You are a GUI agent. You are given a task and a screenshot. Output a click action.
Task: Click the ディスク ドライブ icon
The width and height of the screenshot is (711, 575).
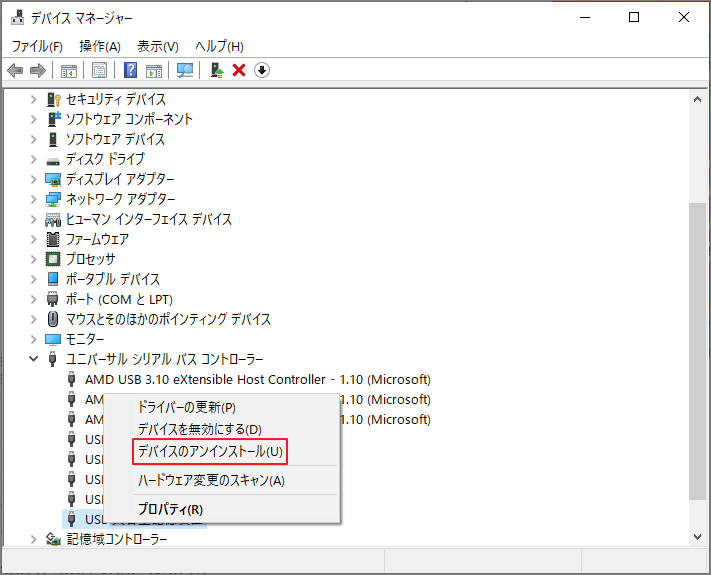coord(53,161)
